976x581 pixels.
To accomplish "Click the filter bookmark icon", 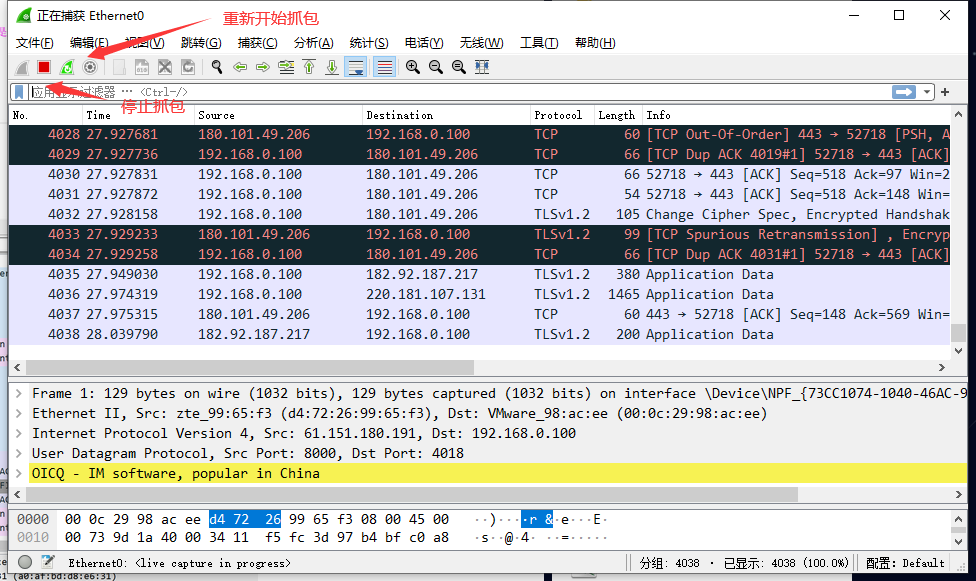I will (x=19, y=92).
